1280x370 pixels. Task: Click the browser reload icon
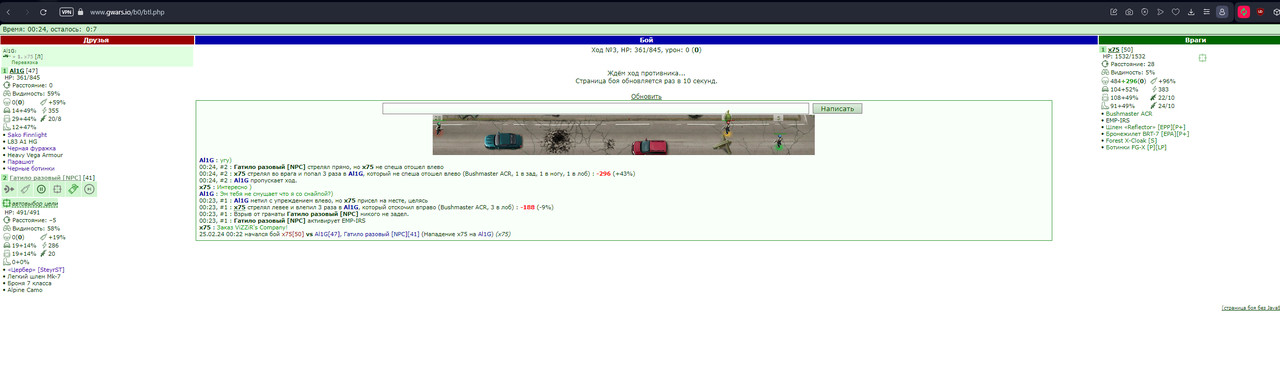[43, 12]
